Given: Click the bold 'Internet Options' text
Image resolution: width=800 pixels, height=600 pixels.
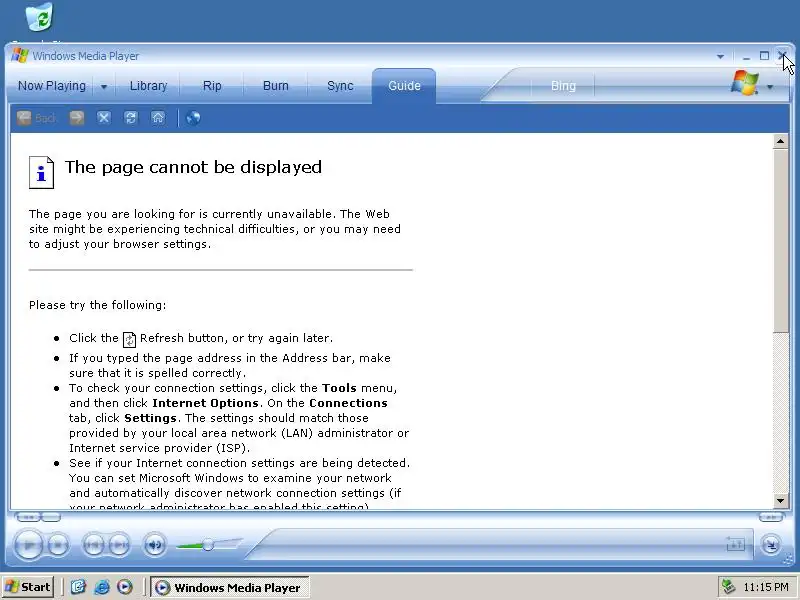Looking at the screenshot, I should 205,403.
